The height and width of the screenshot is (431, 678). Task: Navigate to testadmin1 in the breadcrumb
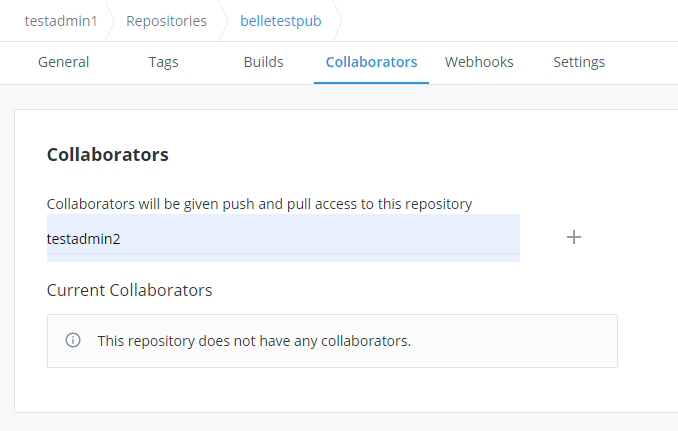pos(61,20)
